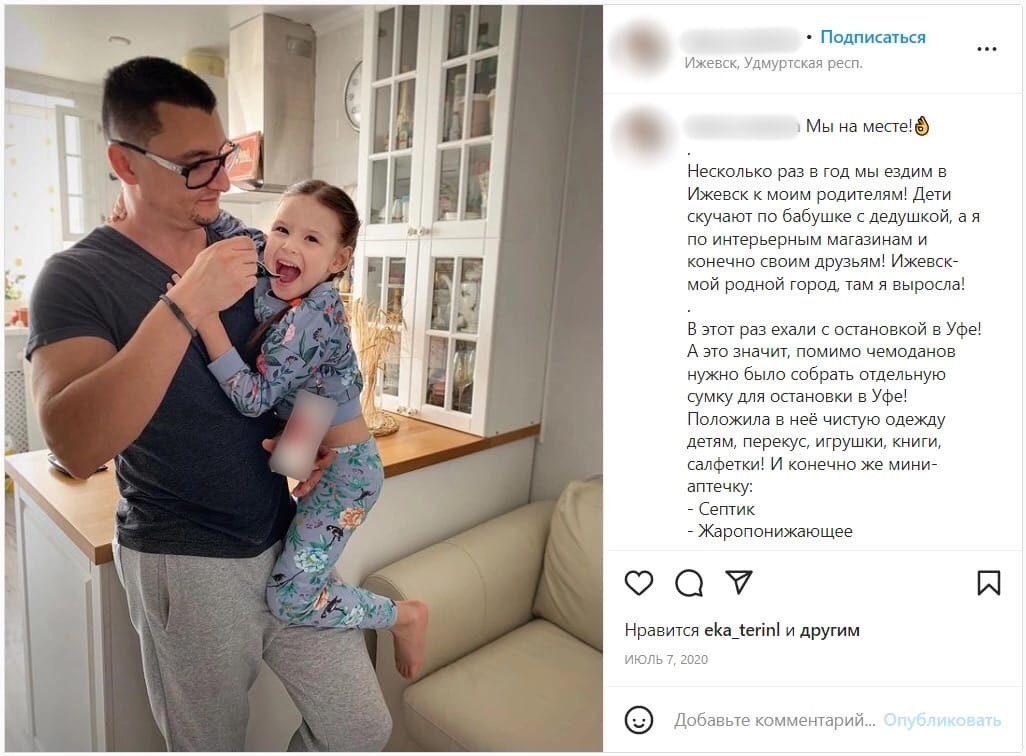The image size is (1026, 756).
Task: Open comments with the speech bubble icon
Action: point(689,583)
